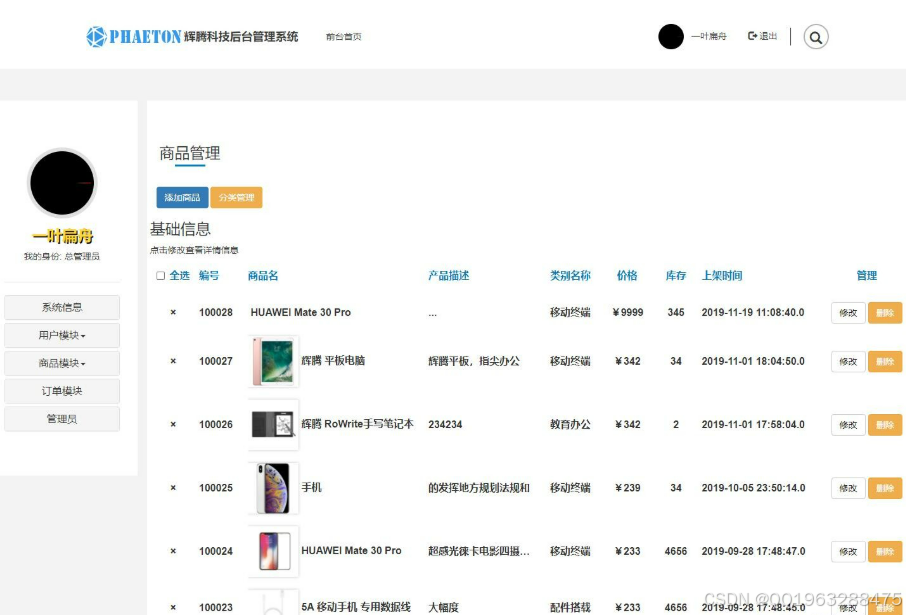Click the 添加商品 button
Image resolution: width=906 pixels, height=615 pixels.
click(183, 197)
